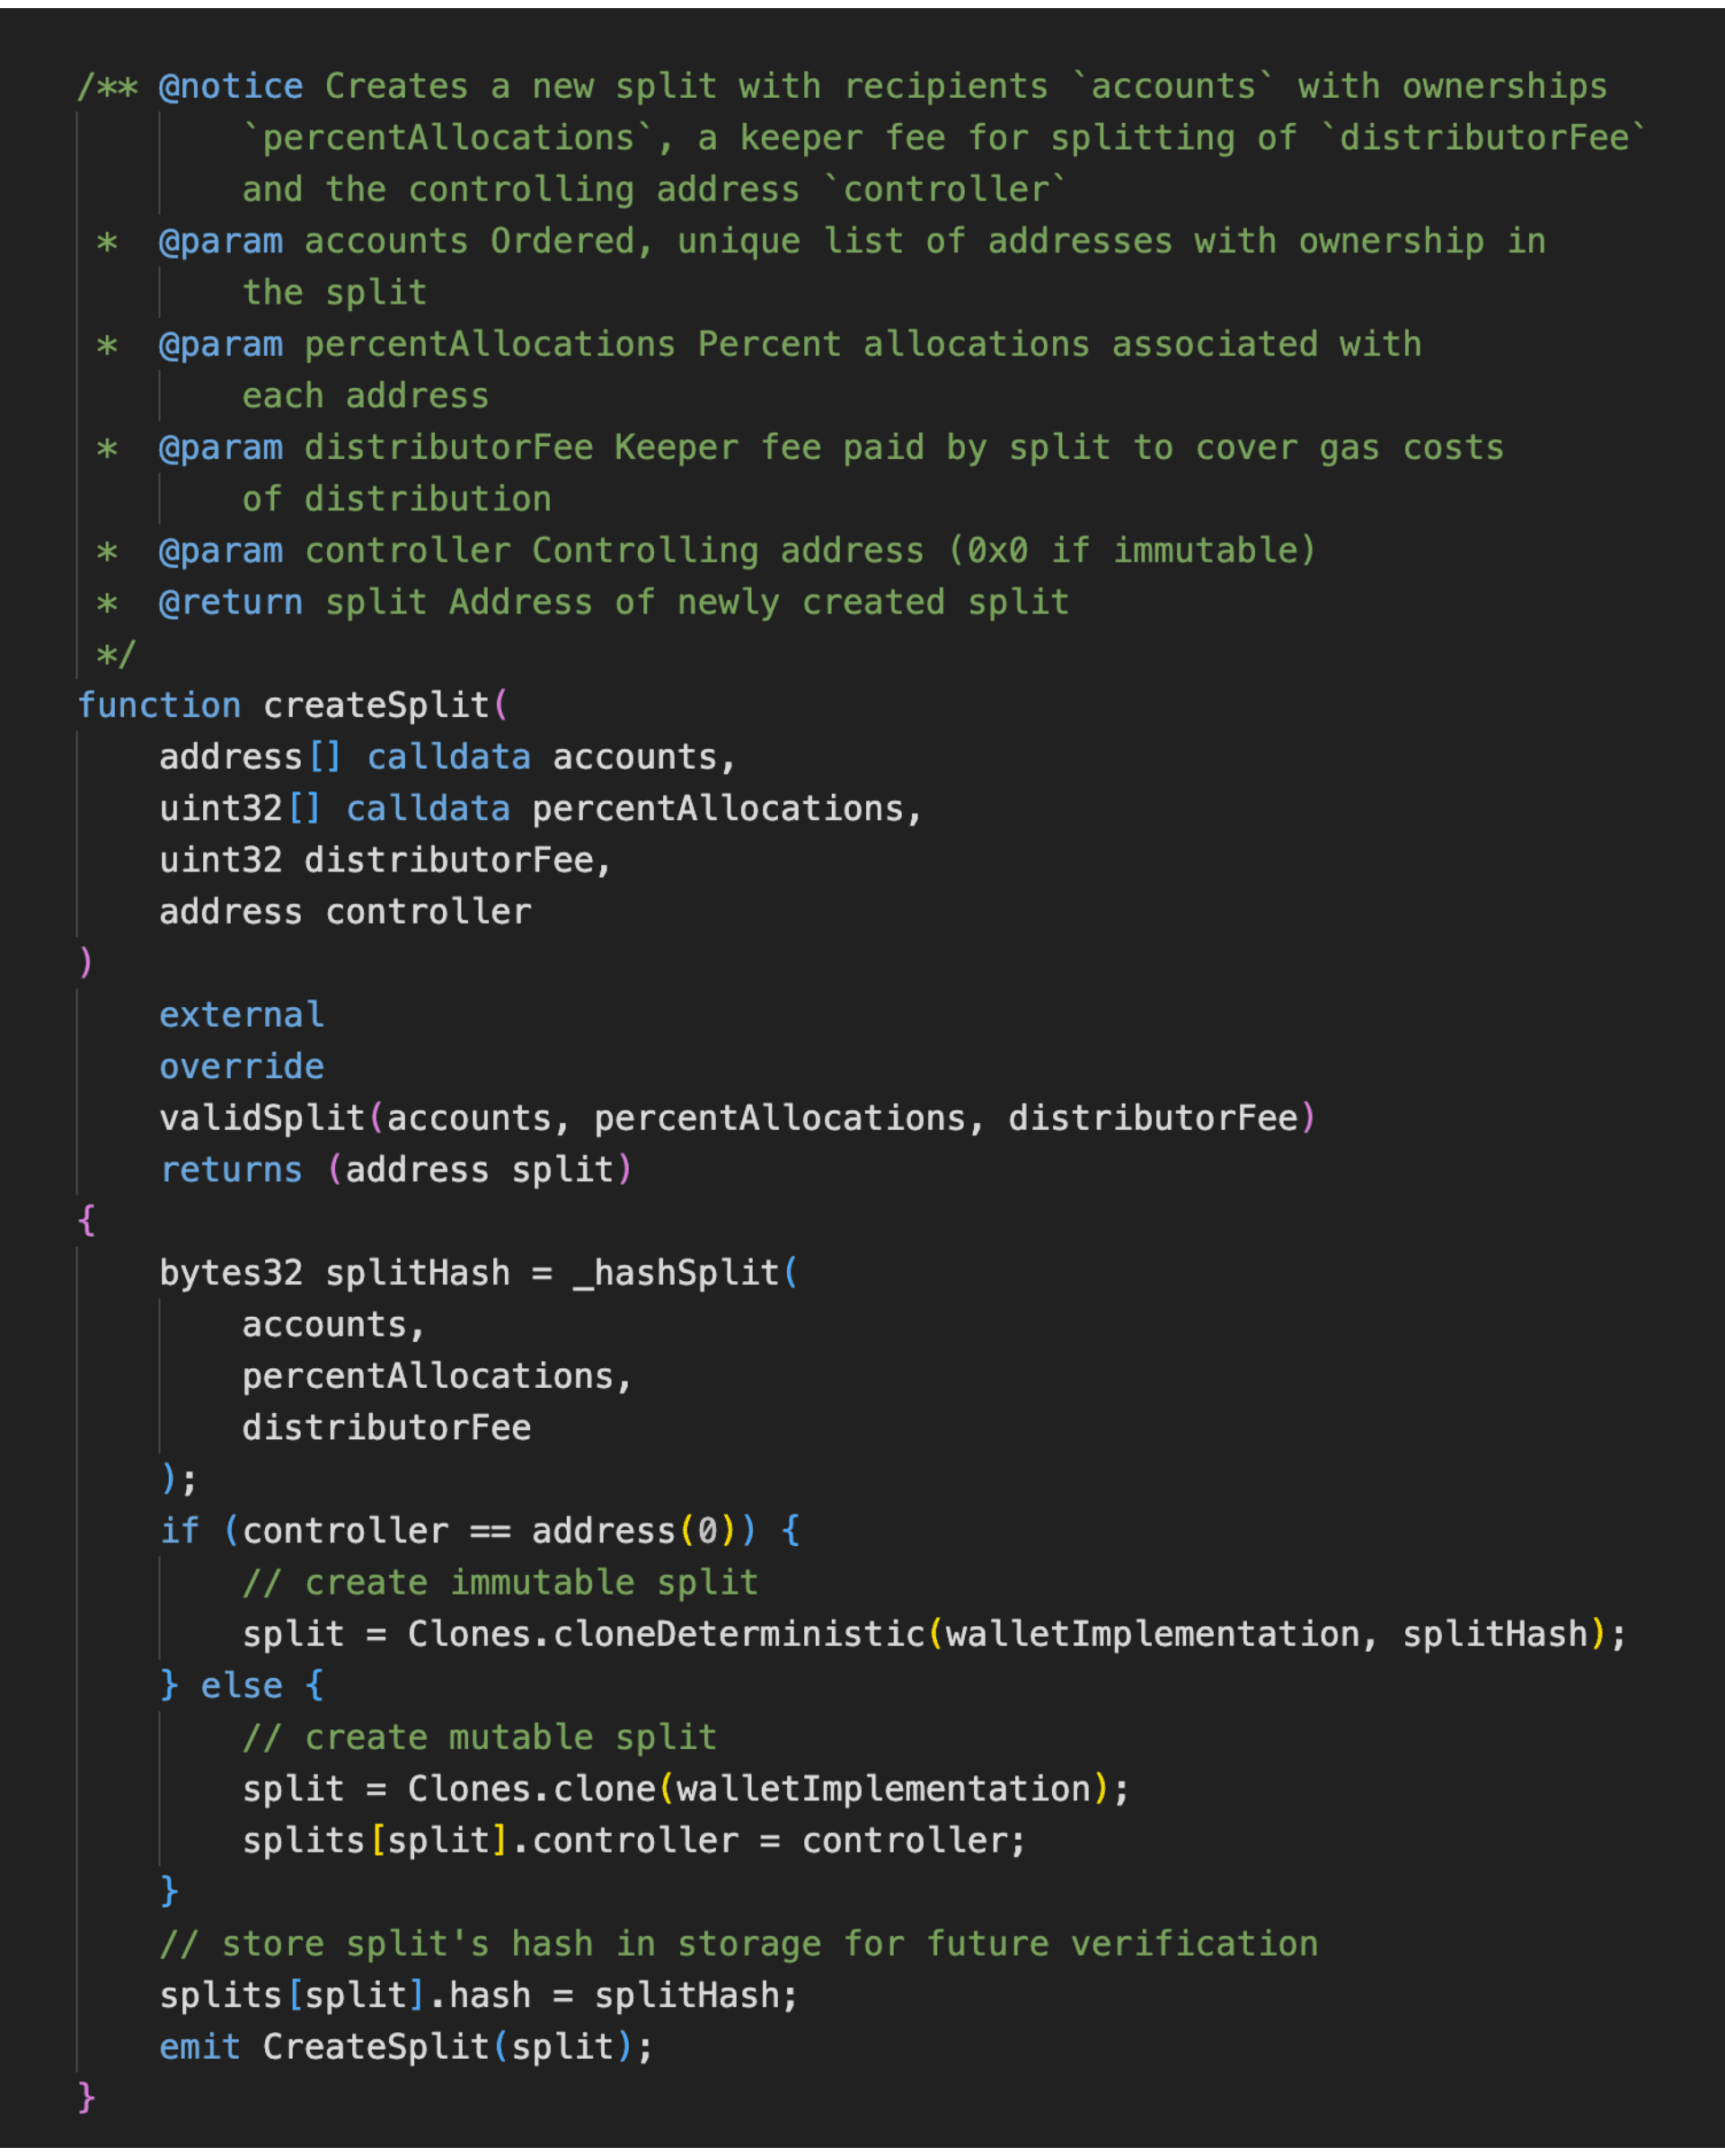Viewport: 1725px width, 2156px height.
Task: Click the createSplit function name
Action: point(376,706)
